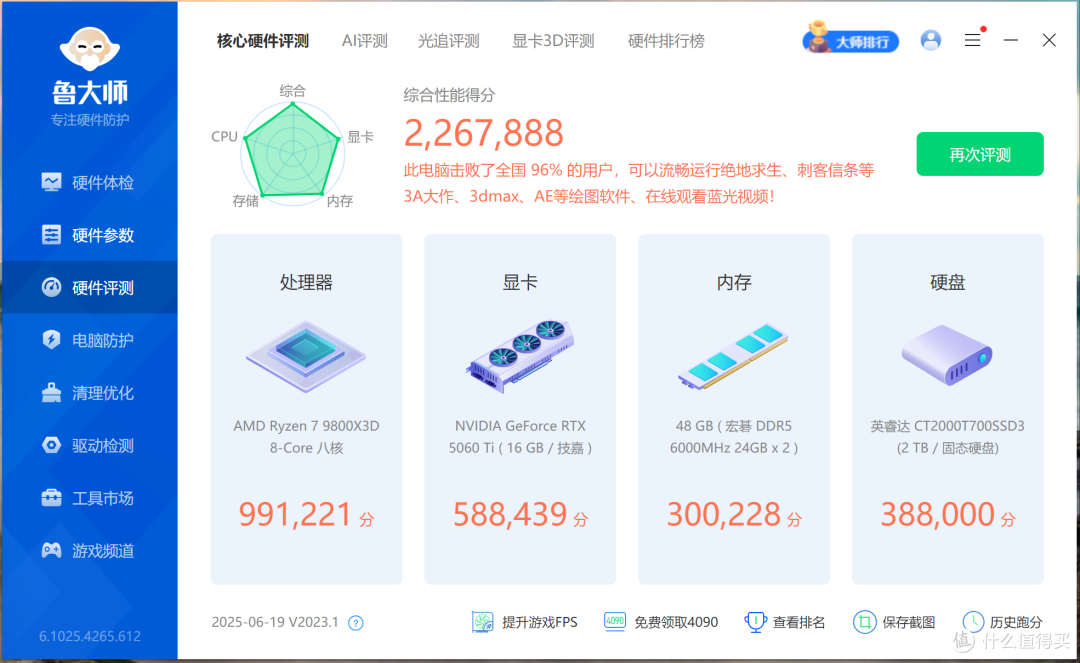Viewport: 1080px width, 663px height.
Task: Open the 工具市场 toolbox icon
Action: [51, 498]
